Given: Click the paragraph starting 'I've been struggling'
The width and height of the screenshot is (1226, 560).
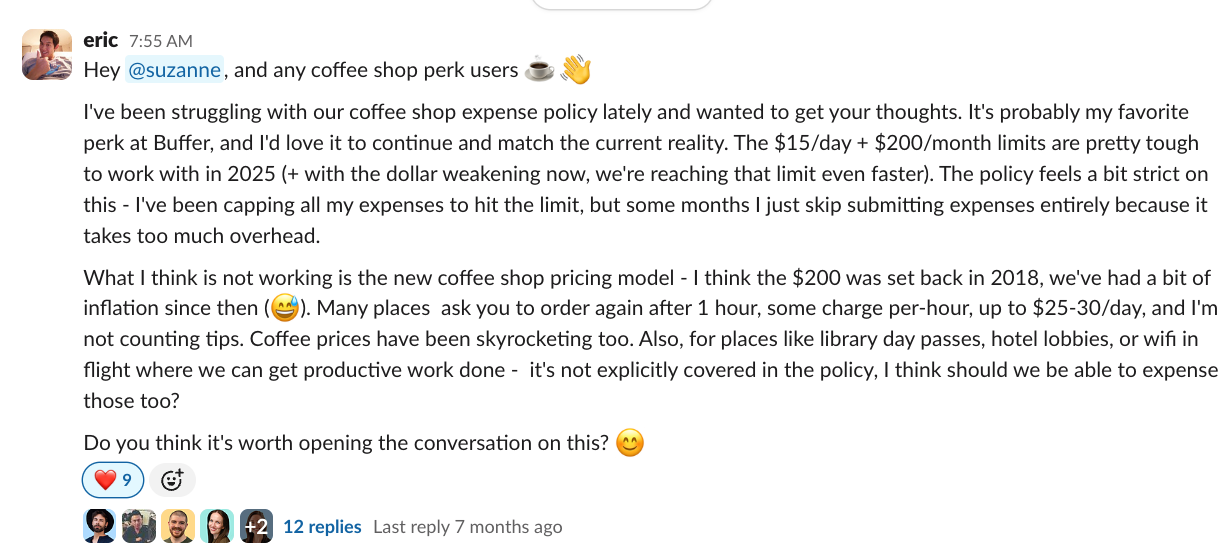Looking at the screenshot, I should pos(650,173).
